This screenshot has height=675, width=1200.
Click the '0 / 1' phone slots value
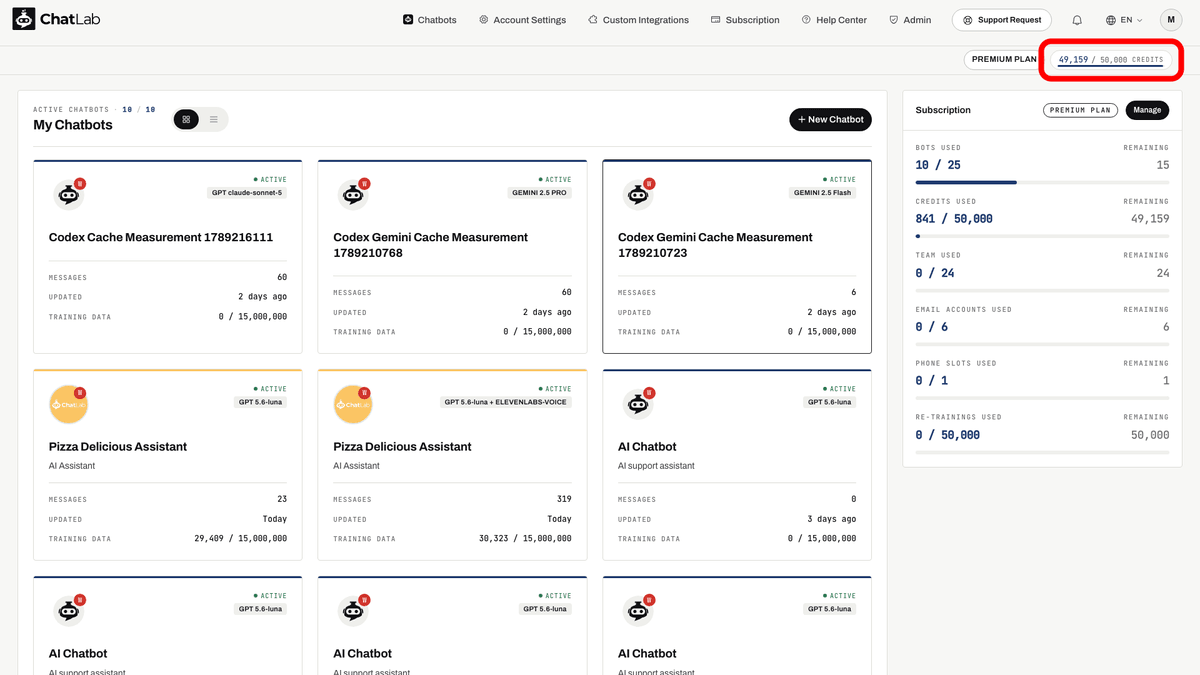(x=932, y=381)
